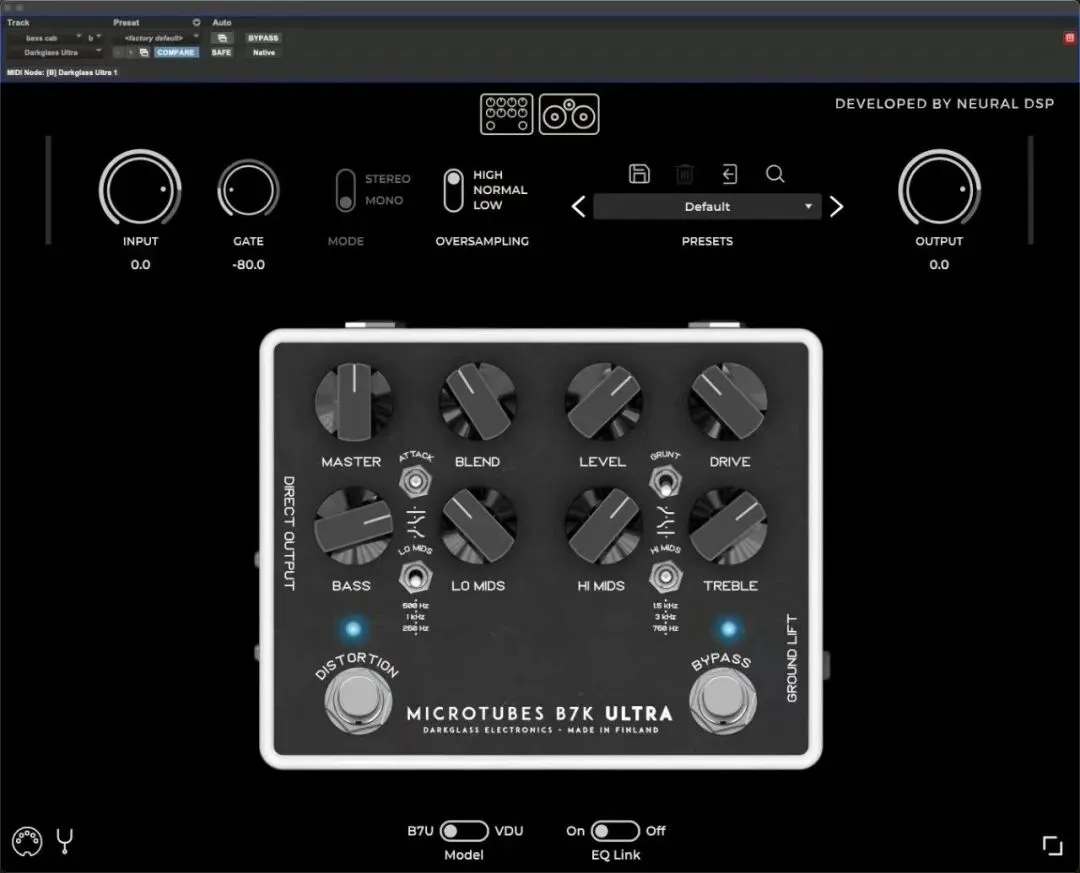Screen dimensions: 1080x873
Task: Click the Hi Mids knob on pedal
Action: click(603, 526)
